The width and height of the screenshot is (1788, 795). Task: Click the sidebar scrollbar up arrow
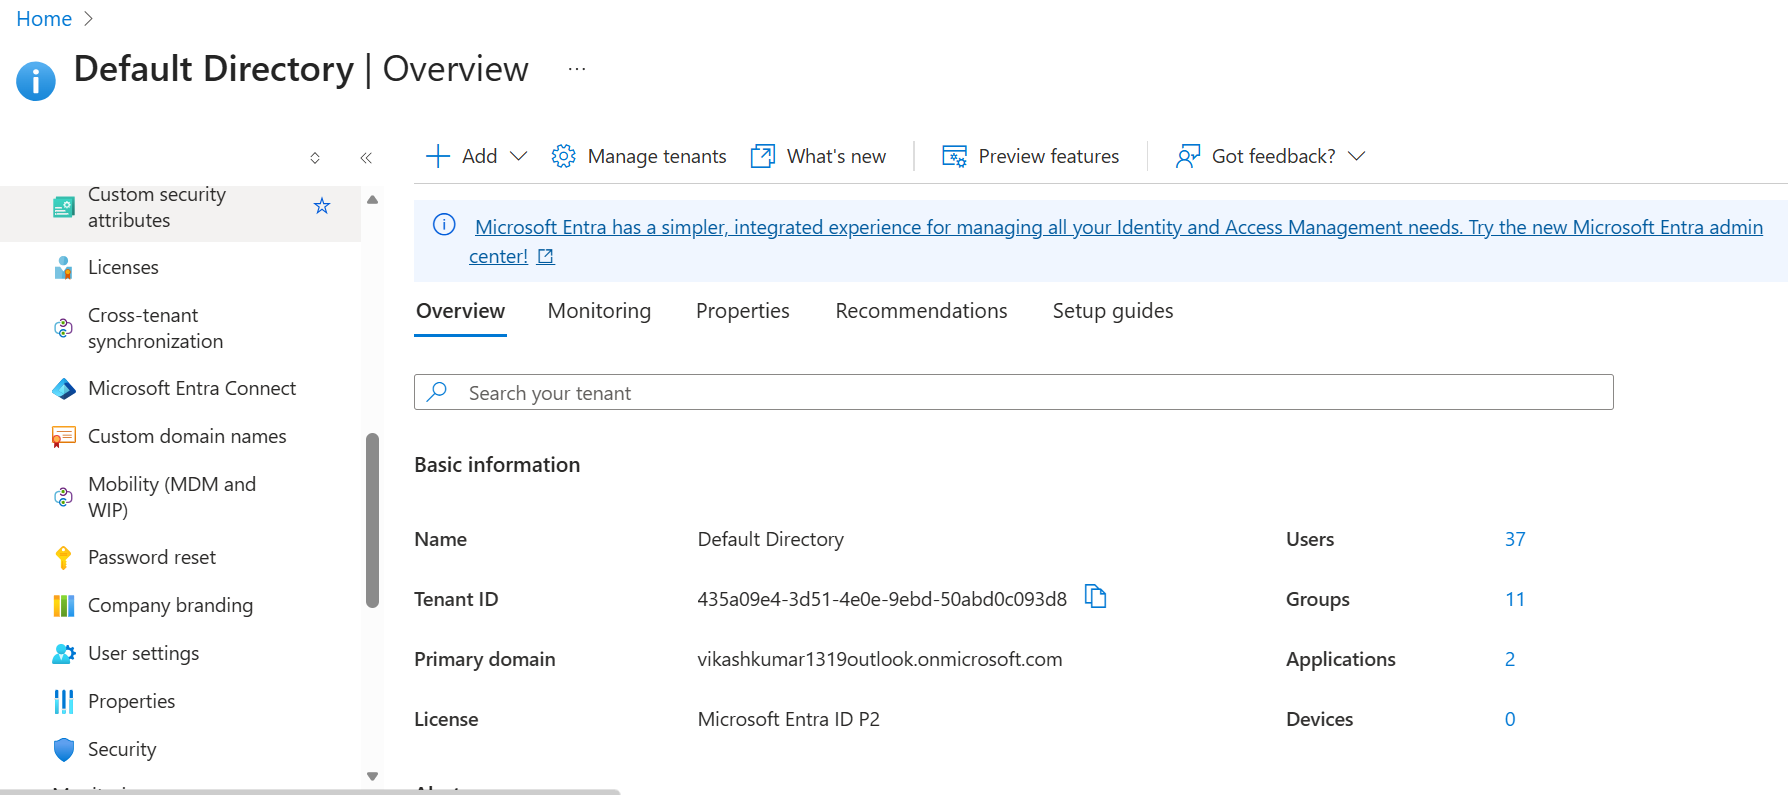372,200
